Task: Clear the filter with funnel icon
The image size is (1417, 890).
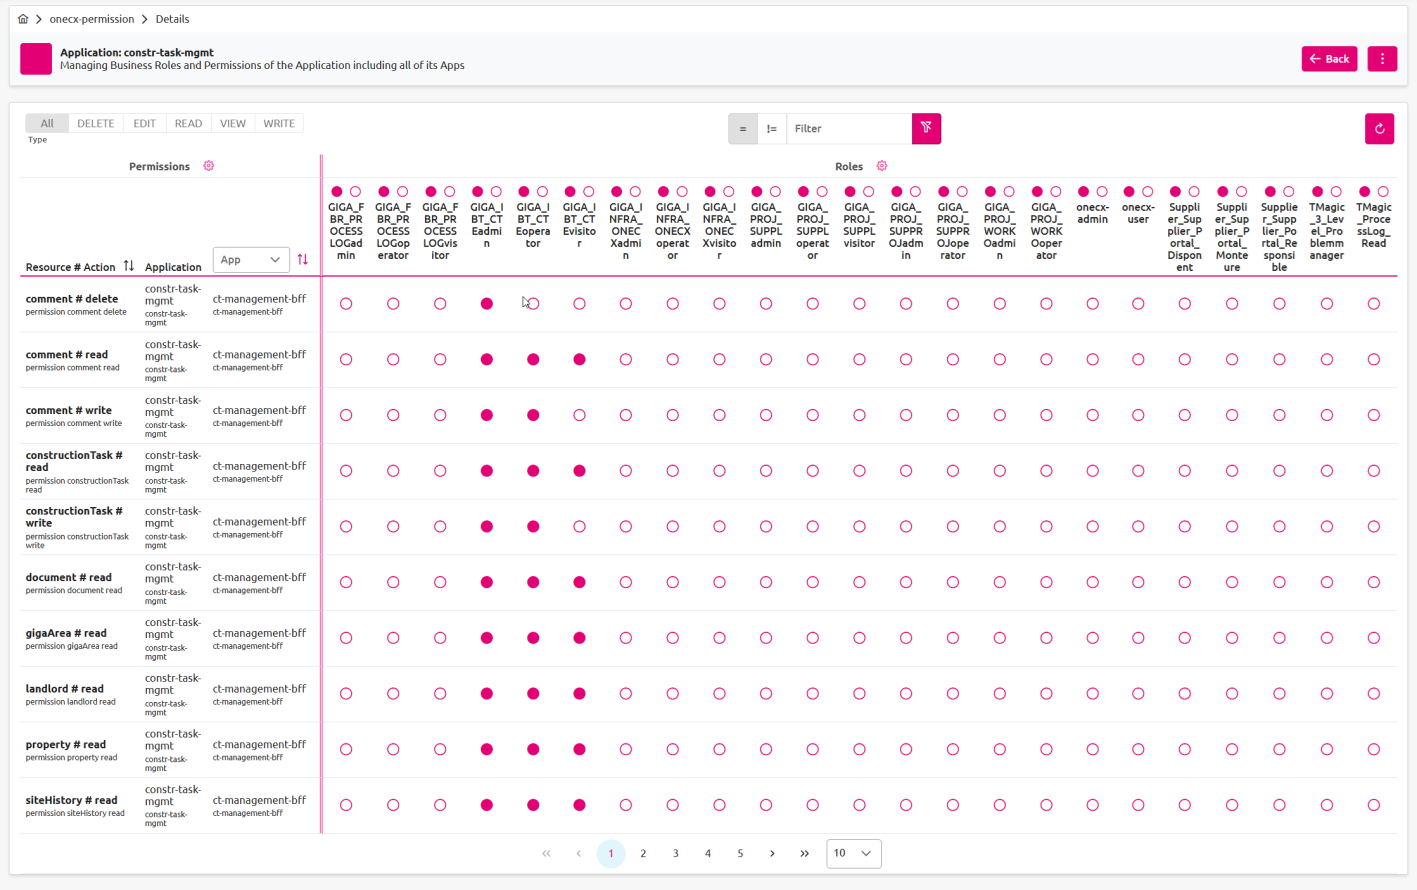Action: pyautogui.click(x=926, y=129)
